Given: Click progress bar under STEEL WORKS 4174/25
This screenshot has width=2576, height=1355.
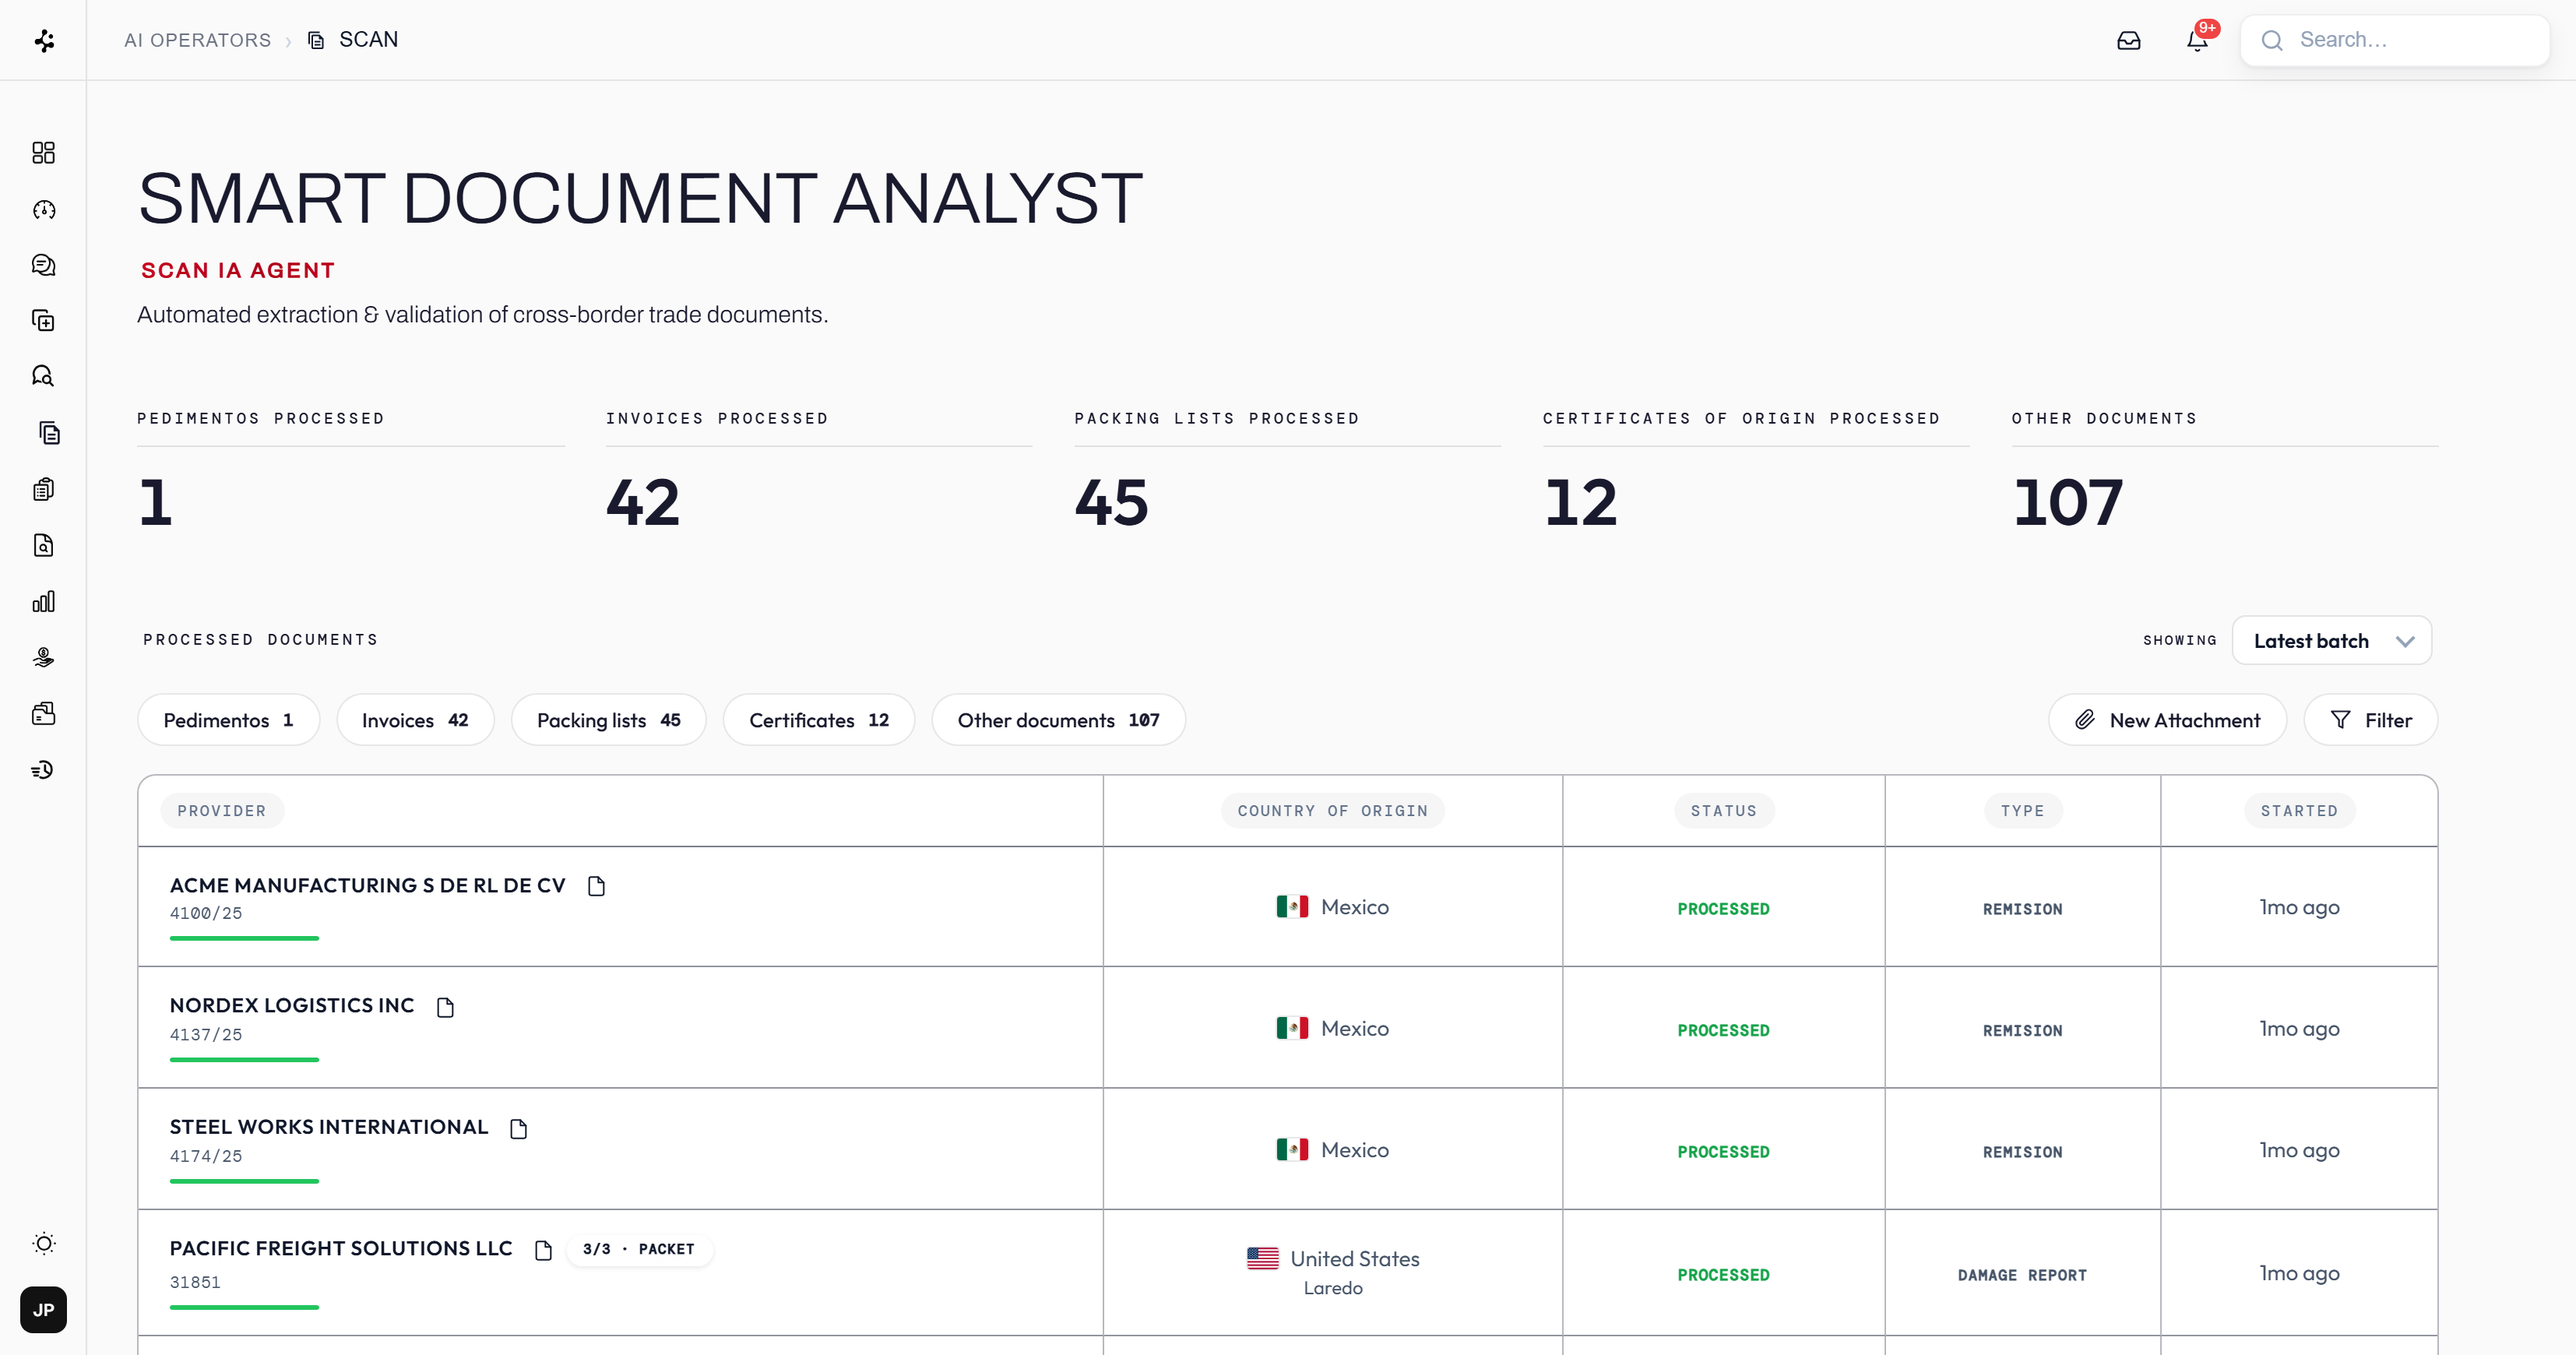Looking at the screenshot, I should [244, 1181].
